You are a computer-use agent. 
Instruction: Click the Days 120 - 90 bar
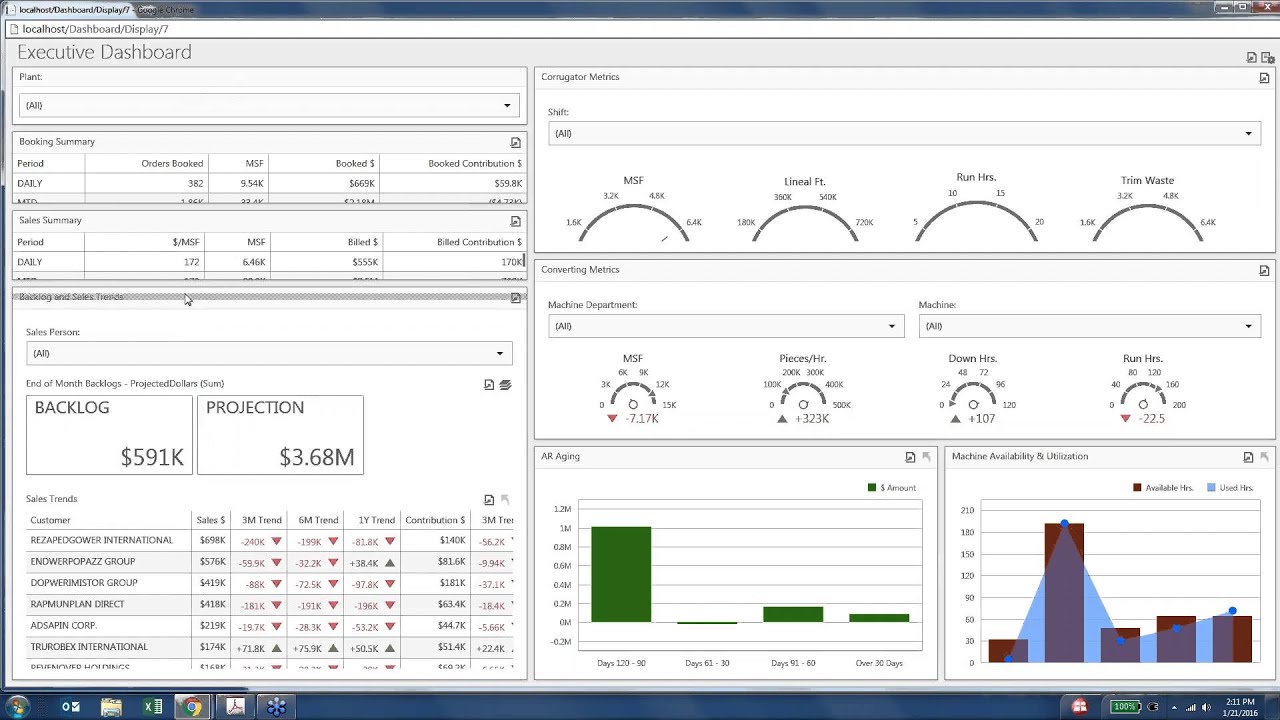click(x=621, y=574)
